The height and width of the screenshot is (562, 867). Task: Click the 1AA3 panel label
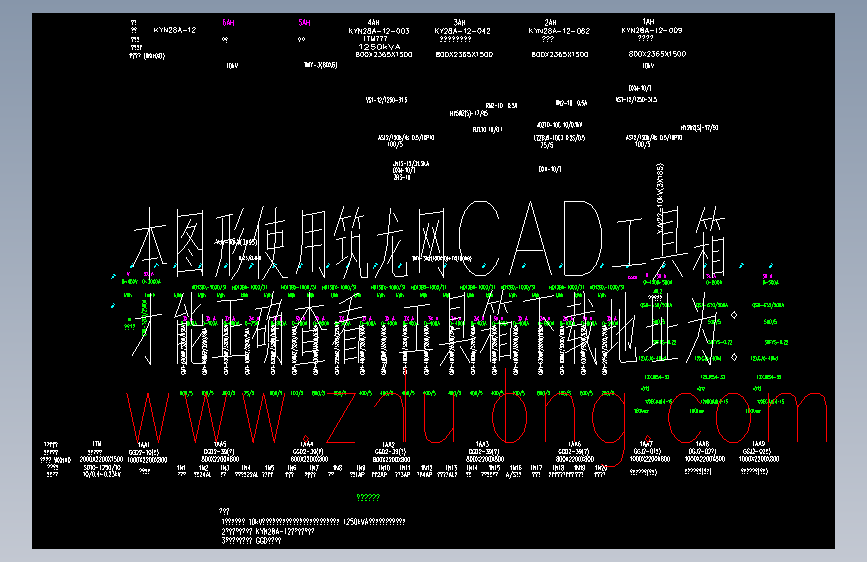(483, 444)
